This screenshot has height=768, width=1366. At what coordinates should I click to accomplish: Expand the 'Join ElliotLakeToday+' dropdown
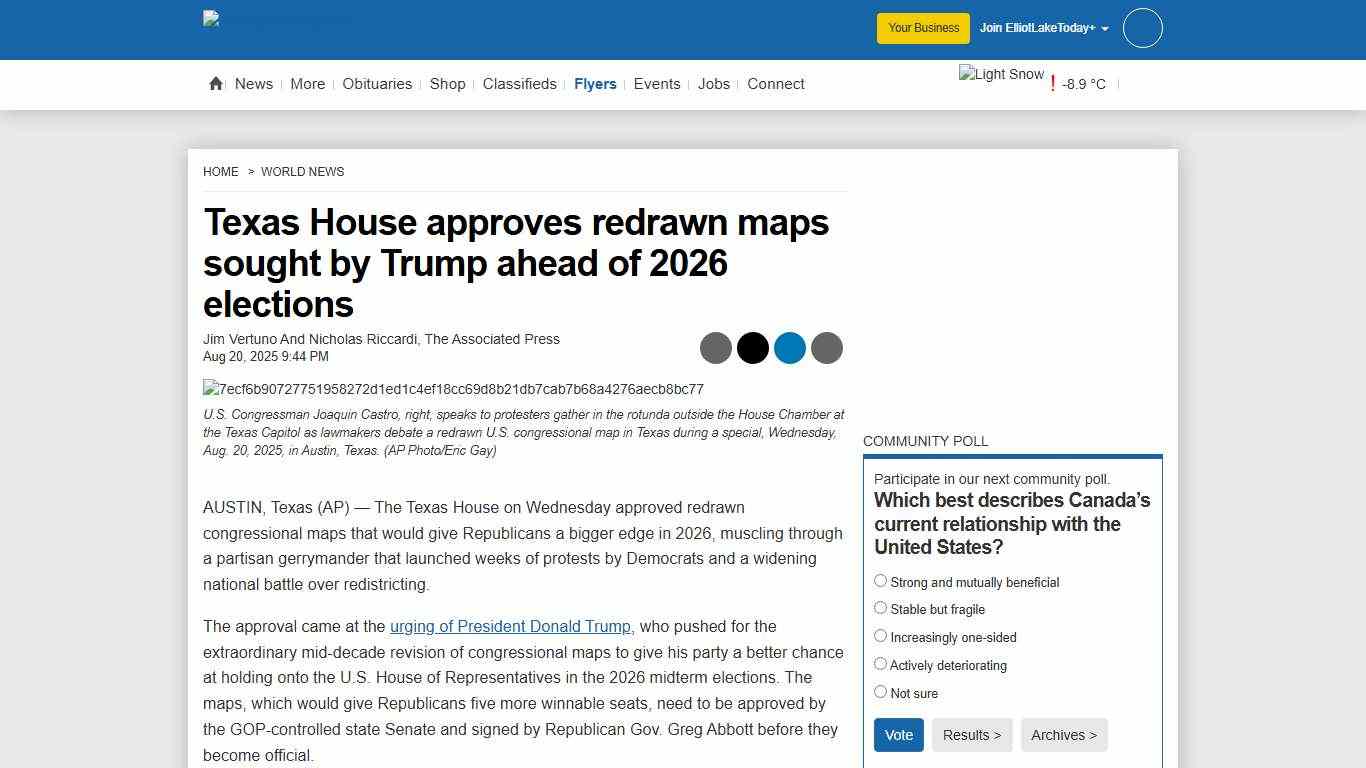(1043, 28)
